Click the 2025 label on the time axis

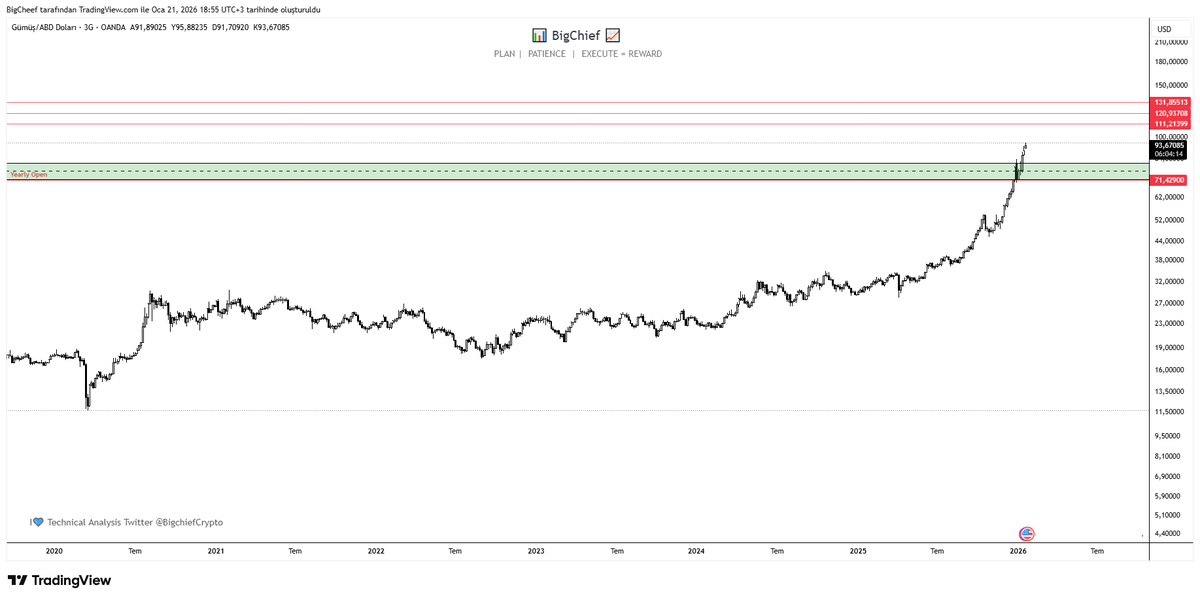click(x=857, y=551)
